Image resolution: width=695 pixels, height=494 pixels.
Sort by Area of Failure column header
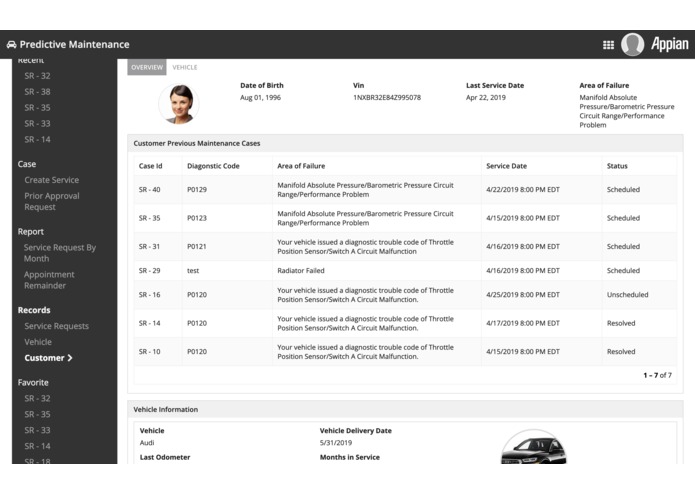point(301,166)
